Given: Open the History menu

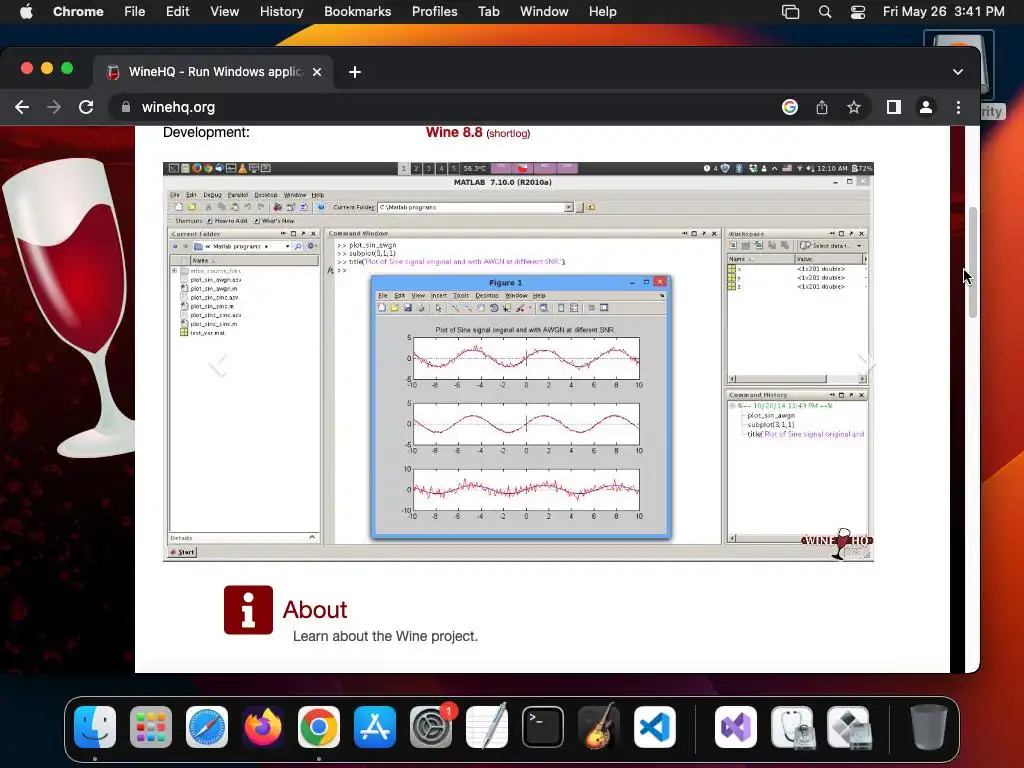Looking at the screenshot, I should (x=281, y=12).
